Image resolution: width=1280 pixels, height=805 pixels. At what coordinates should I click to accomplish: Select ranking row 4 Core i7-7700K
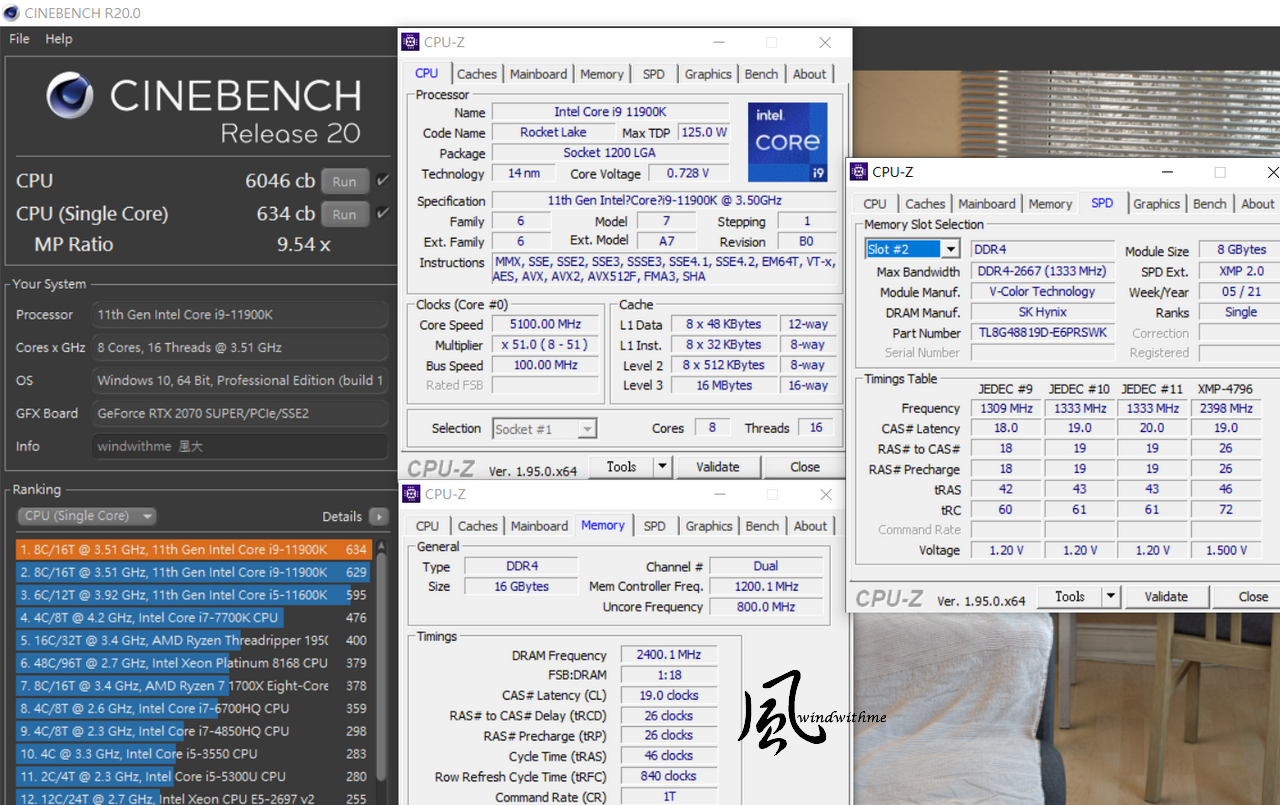coord(194,618)
